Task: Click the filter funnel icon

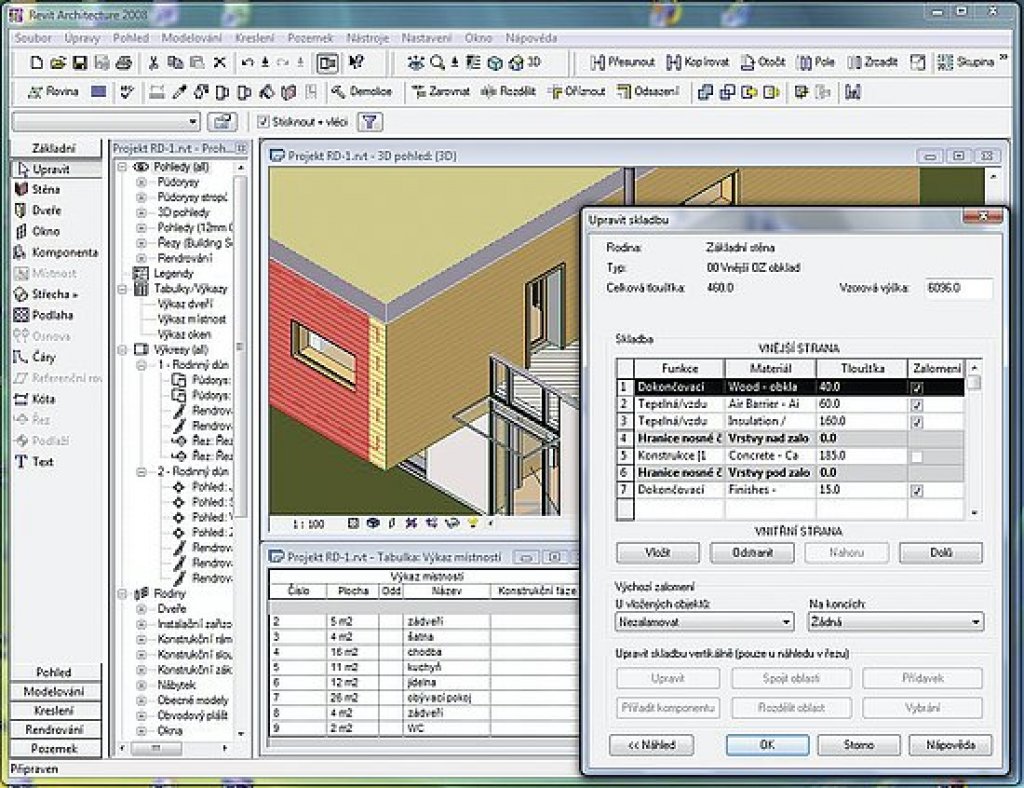Action: (370, 121)
